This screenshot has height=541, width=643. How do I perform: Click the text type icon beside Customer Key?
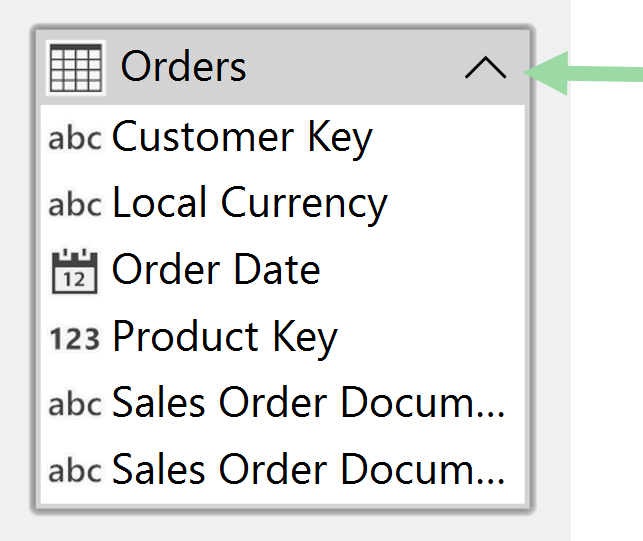(x=75, y=138)
